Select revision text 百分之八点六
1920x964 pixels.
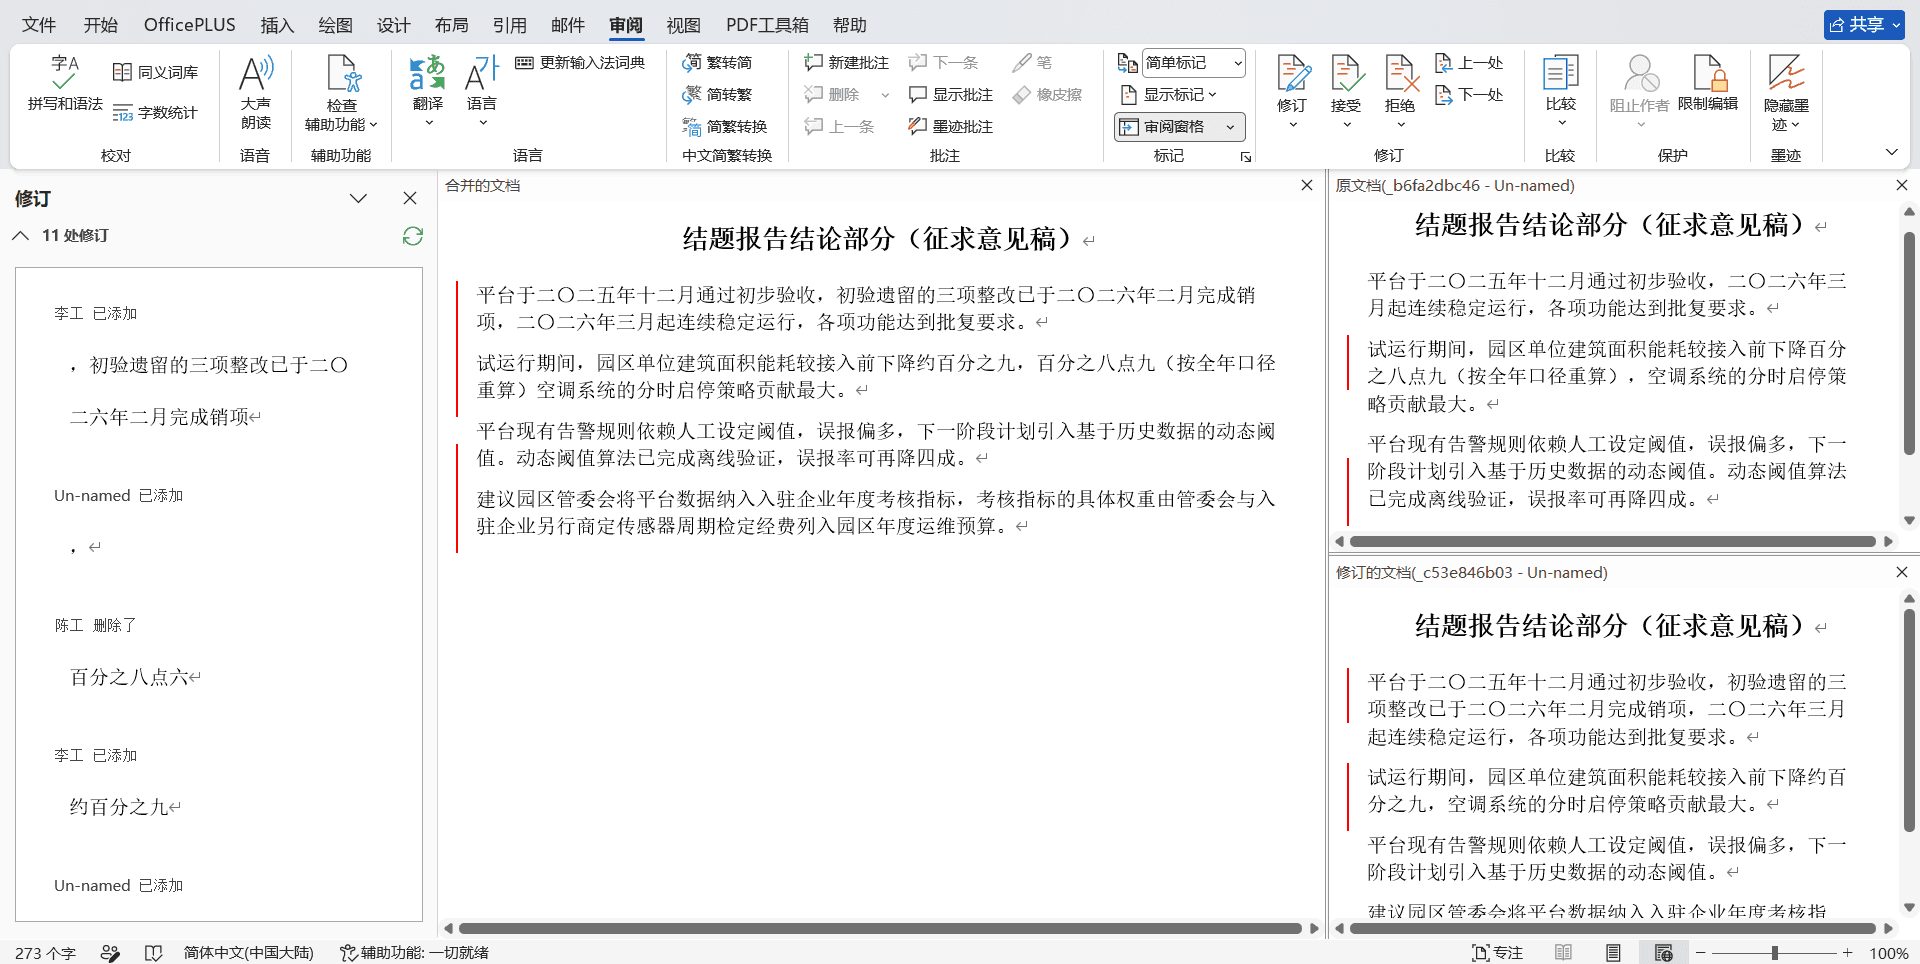coord(129,677)
